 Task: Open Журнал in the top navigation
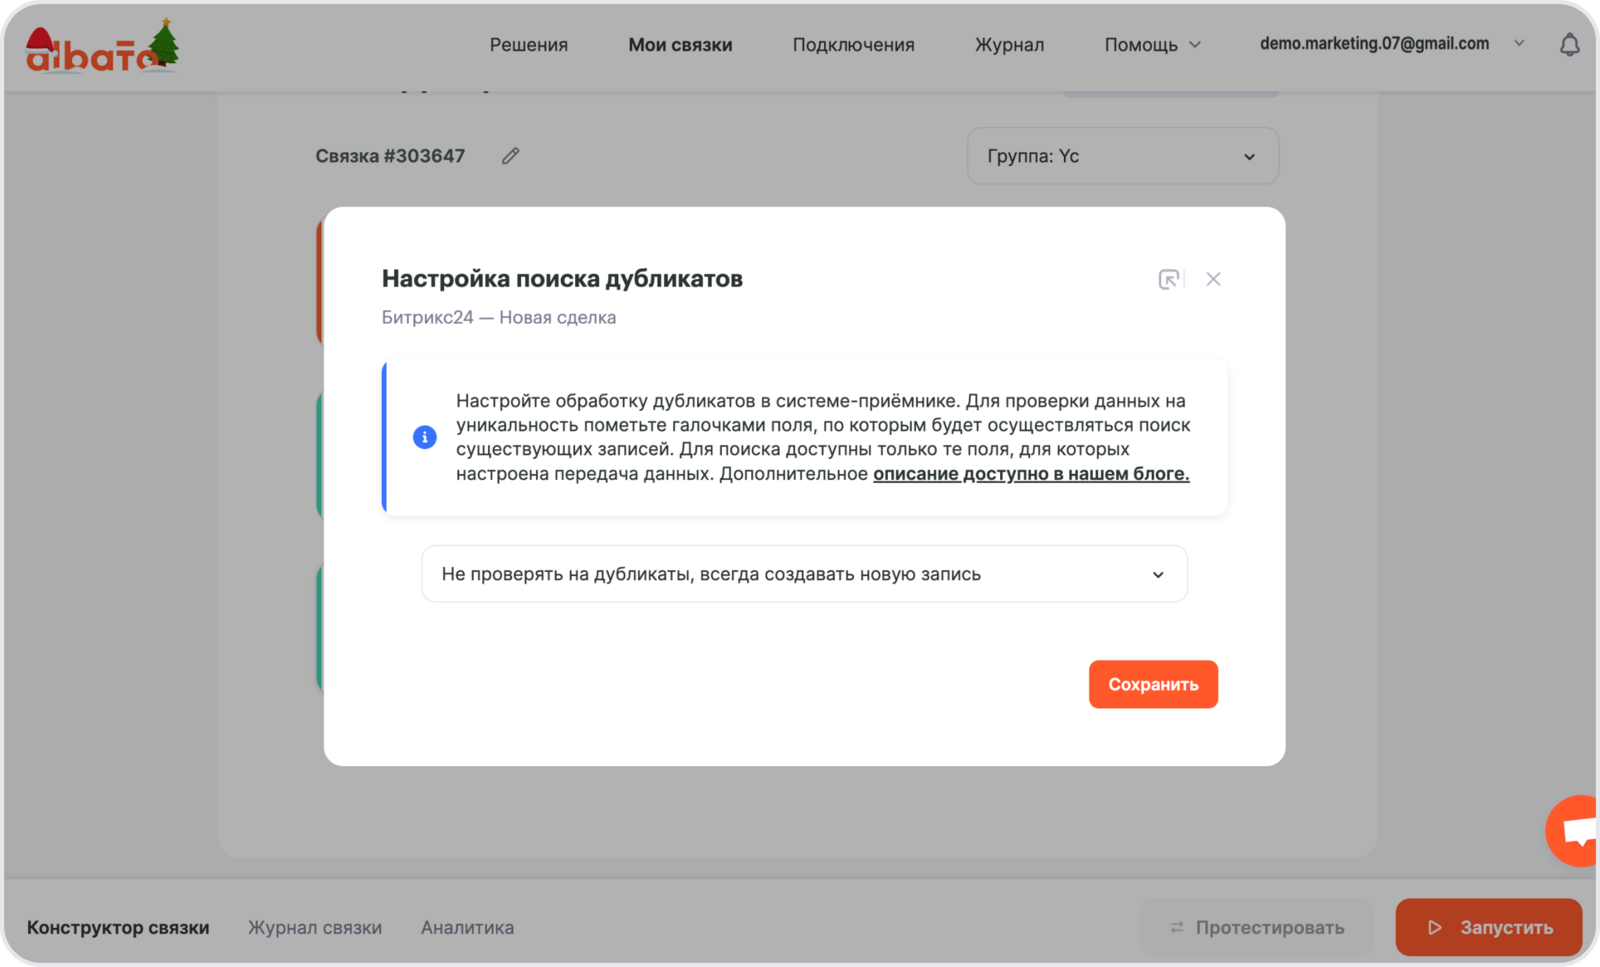click(1009, 45)
